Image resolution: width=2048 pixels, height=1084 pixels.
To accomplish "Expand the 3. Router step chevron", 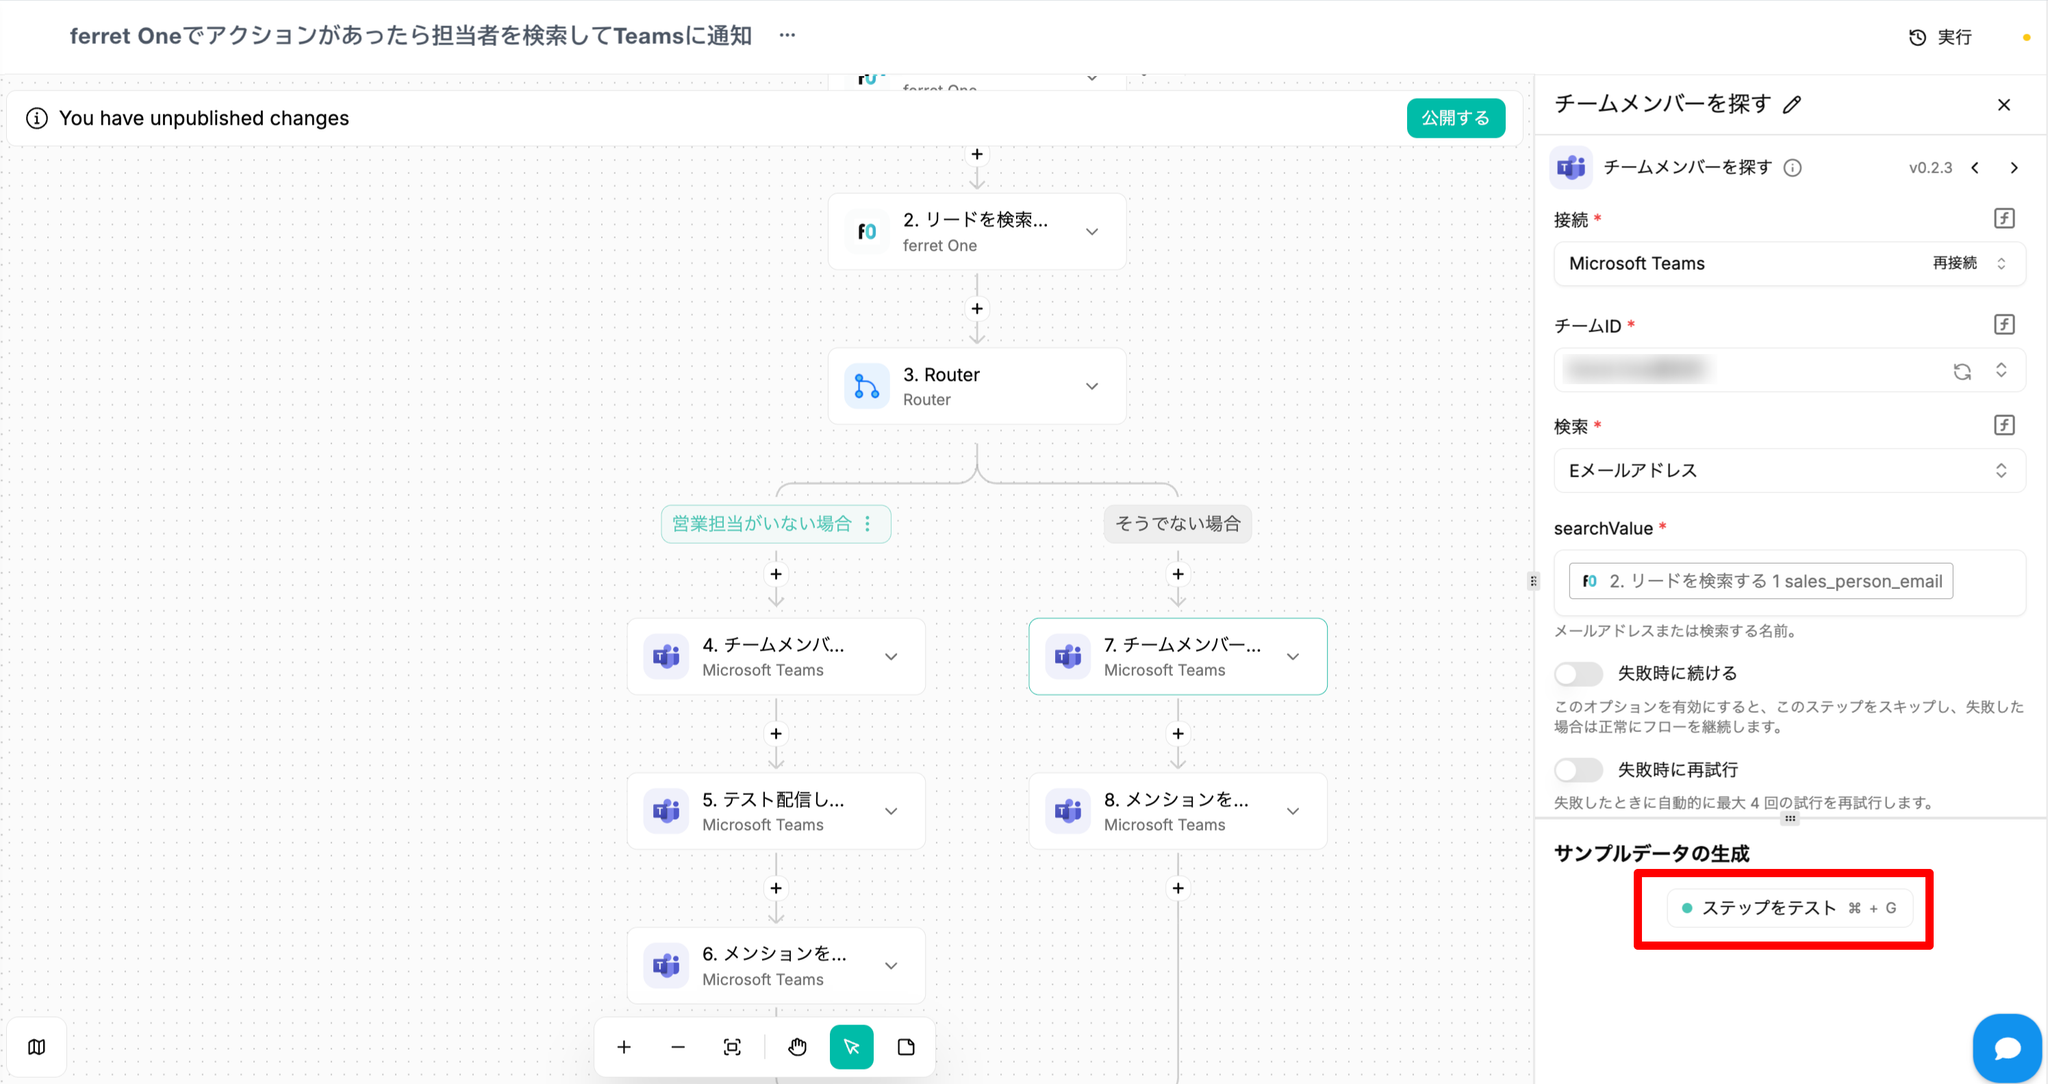I will (1092, 387).
